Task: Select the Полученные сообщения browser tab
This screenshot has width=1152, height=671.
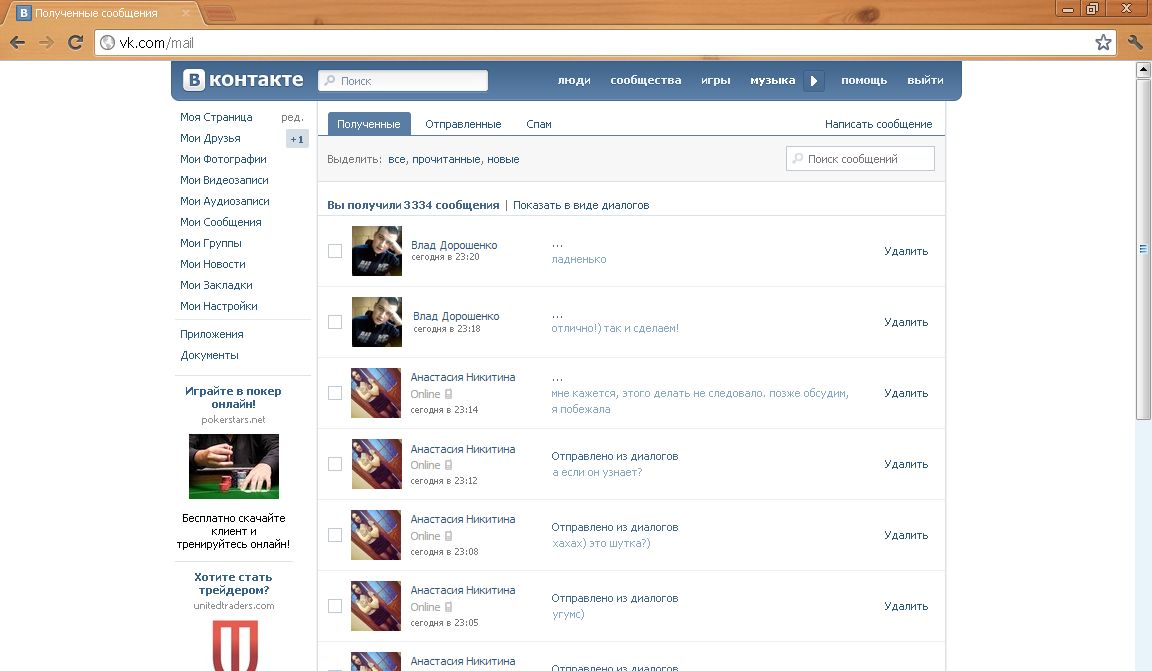Action: 104,13
